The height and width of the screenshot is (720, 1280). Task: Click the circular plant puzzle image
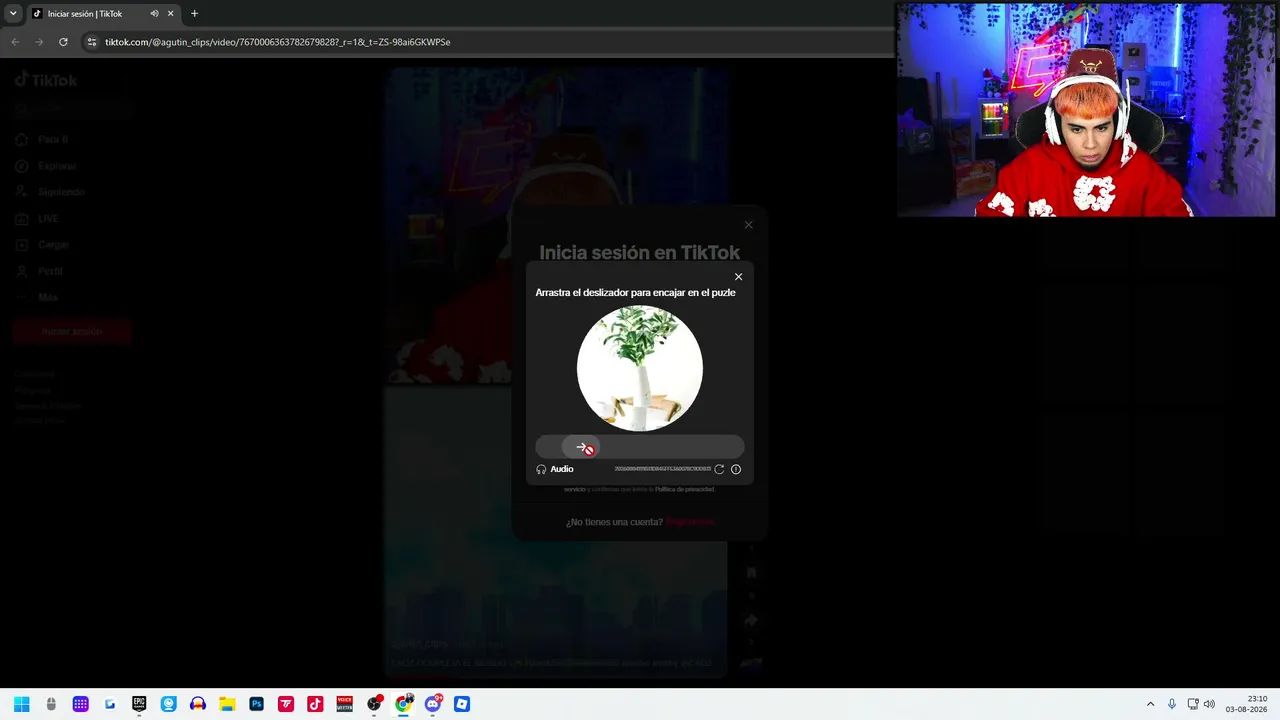pyautogui.click(x=640, y=368)
